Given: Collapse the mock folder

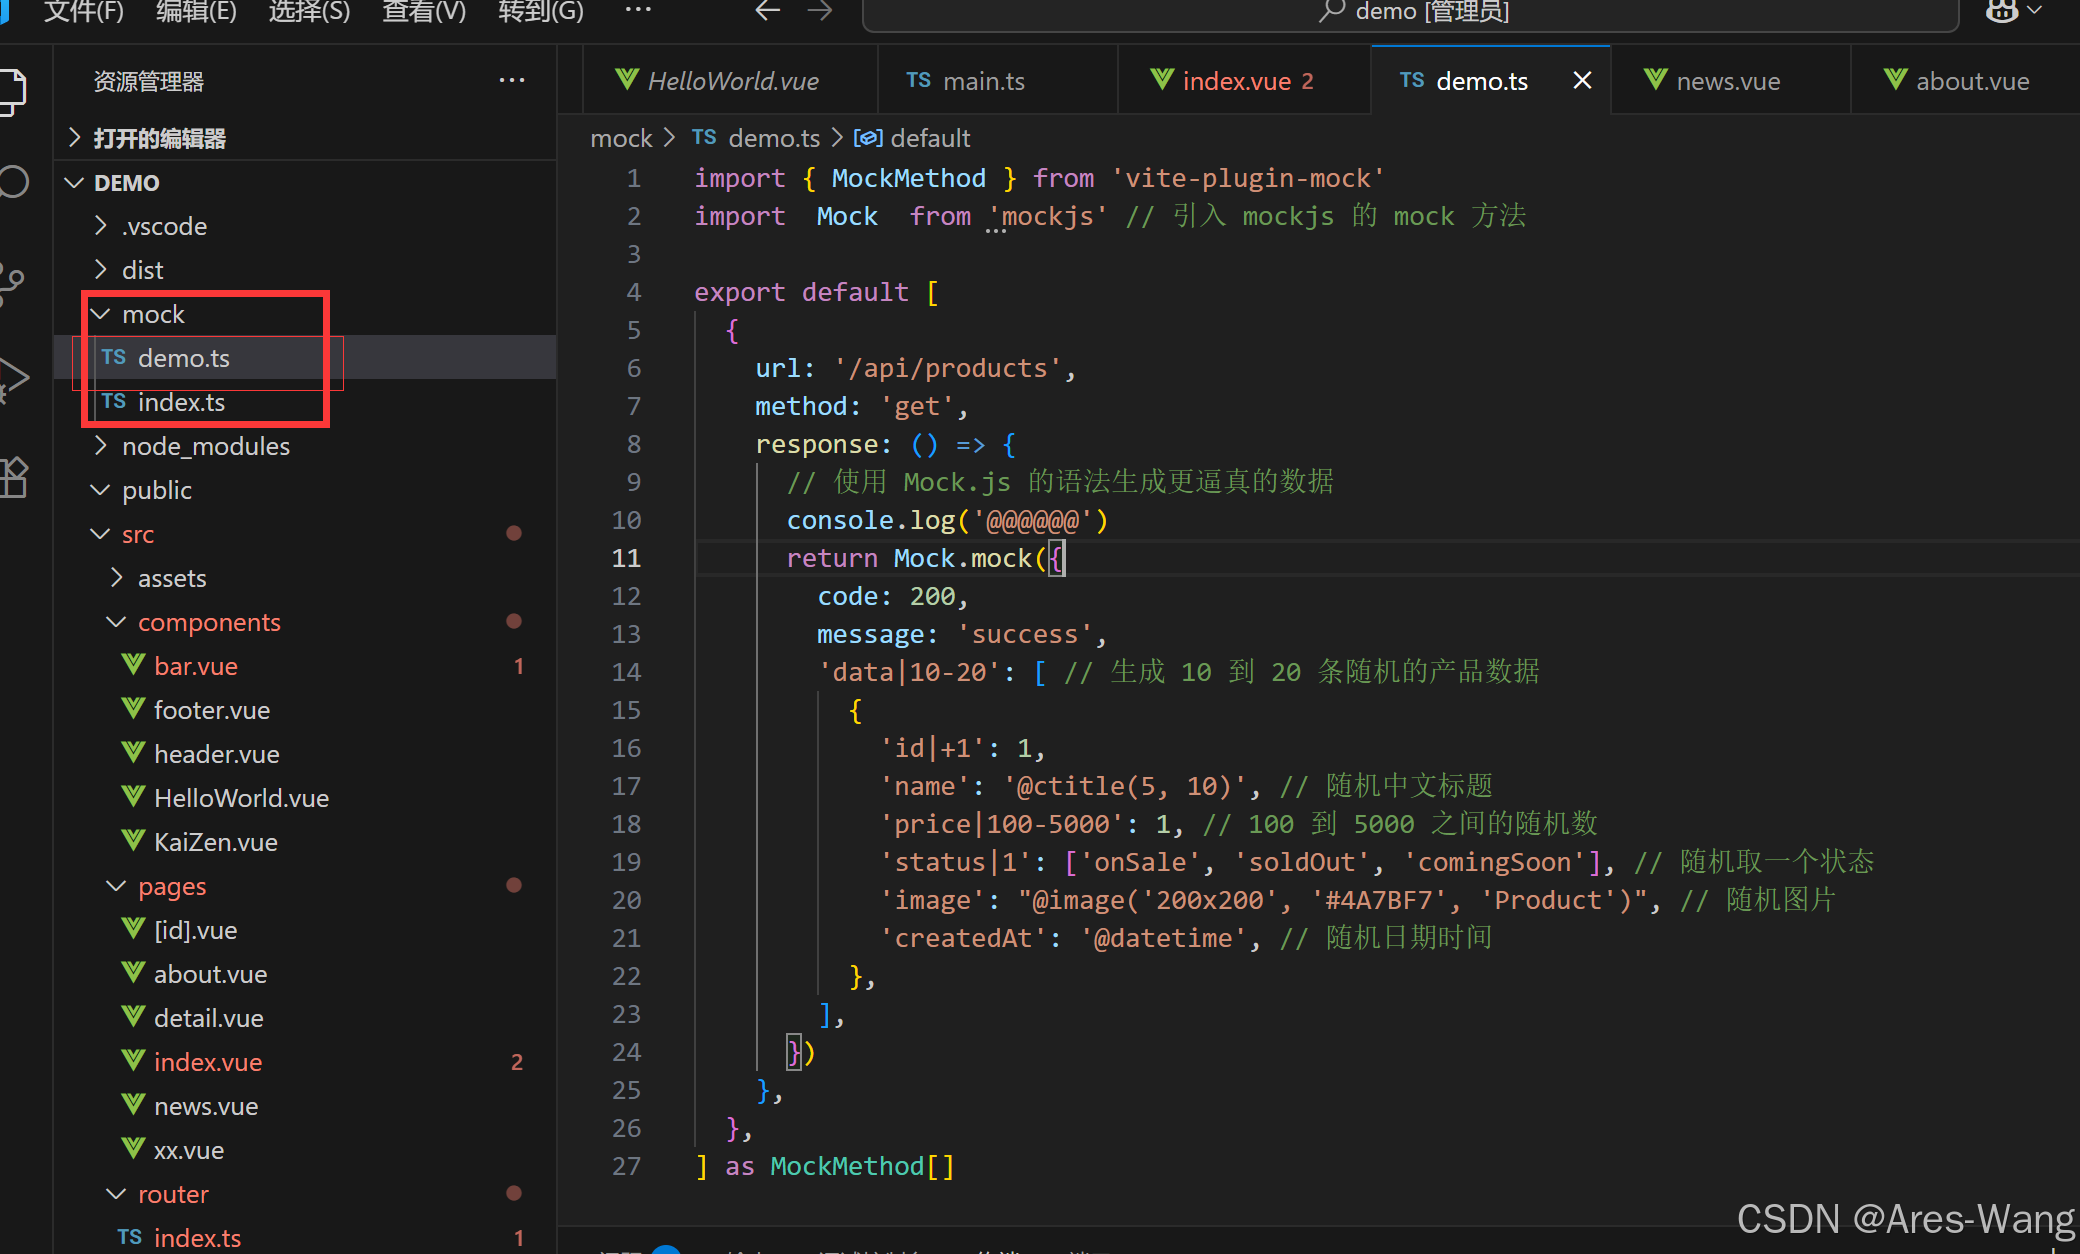Looking at the screenshot, I should (x=305, y=314).
